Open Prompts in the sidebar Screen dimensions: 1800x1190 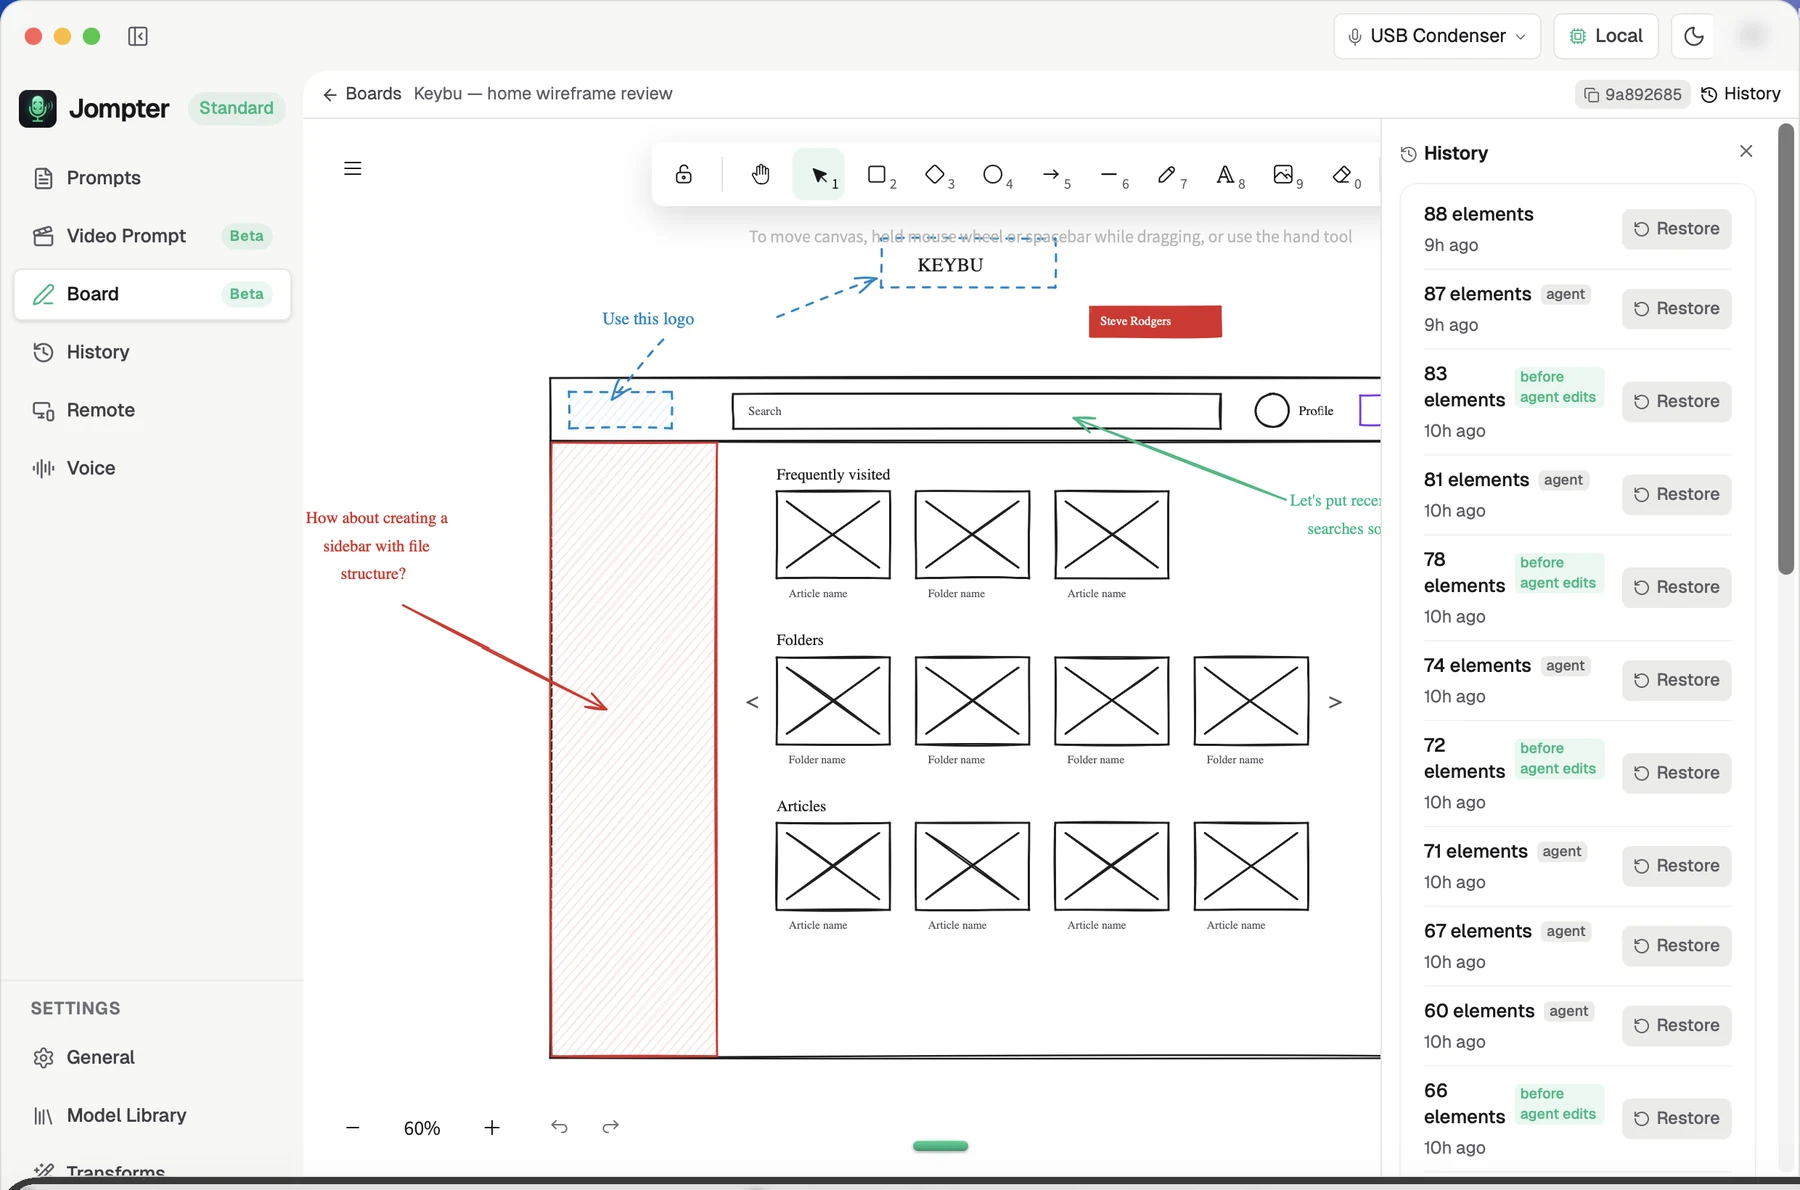tap(152, 178)
